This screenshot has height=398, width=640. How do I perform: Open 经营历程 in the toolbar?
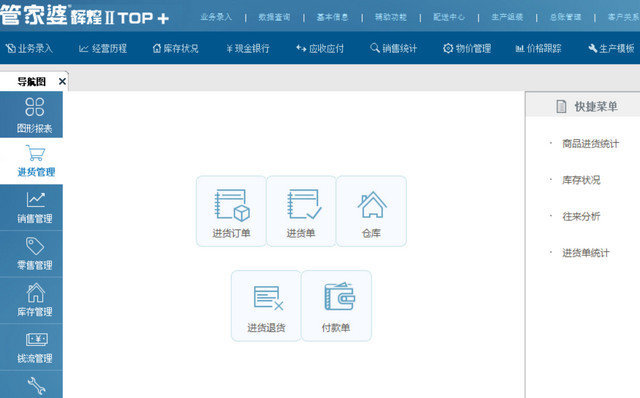[x=103, y=49]
